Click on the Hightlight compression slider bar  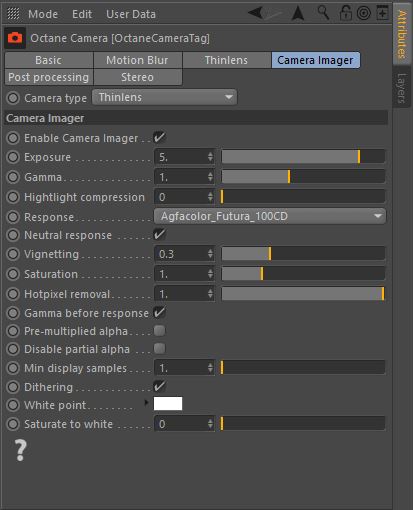click(303, 197)
